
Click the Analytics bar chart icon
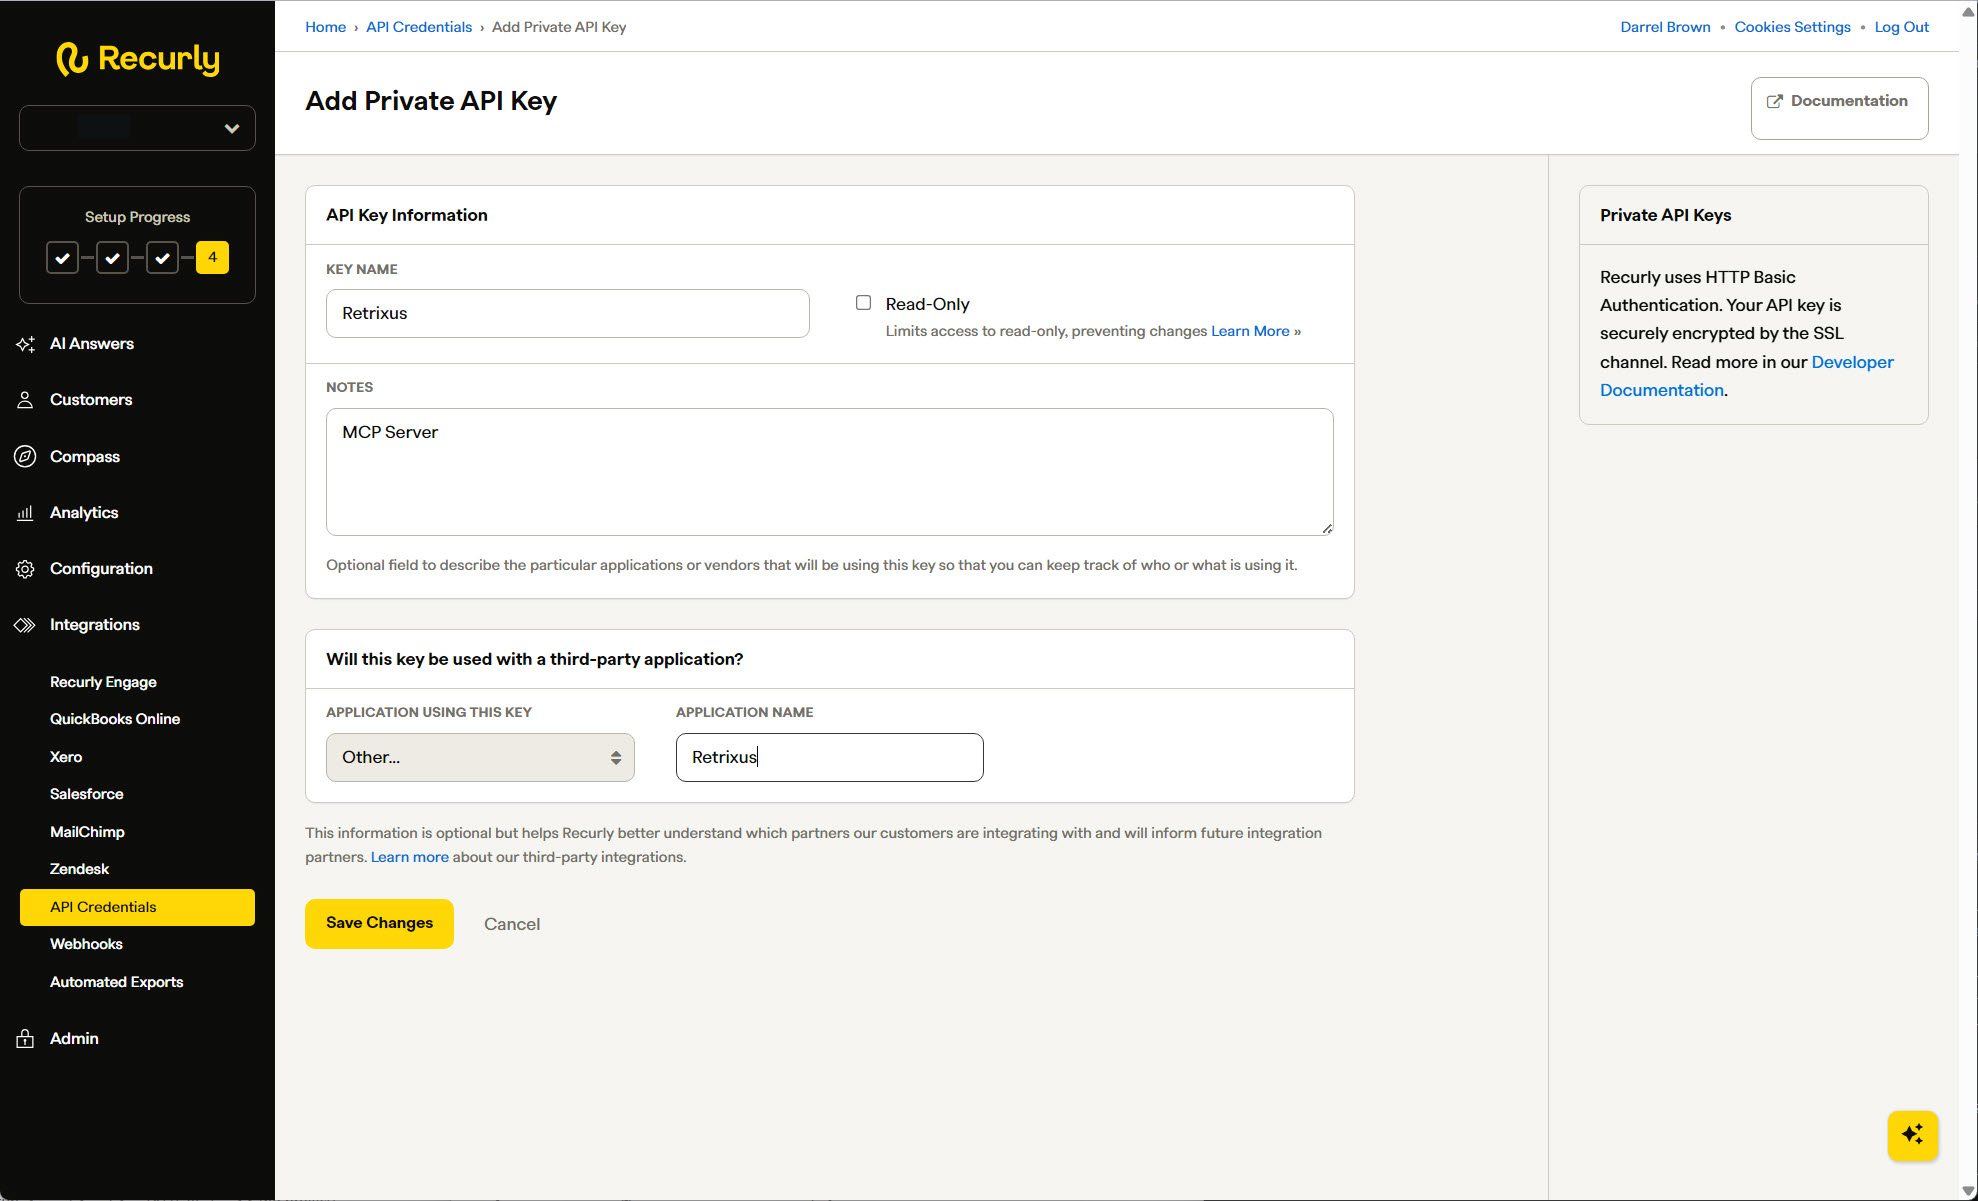coord(26,513)
